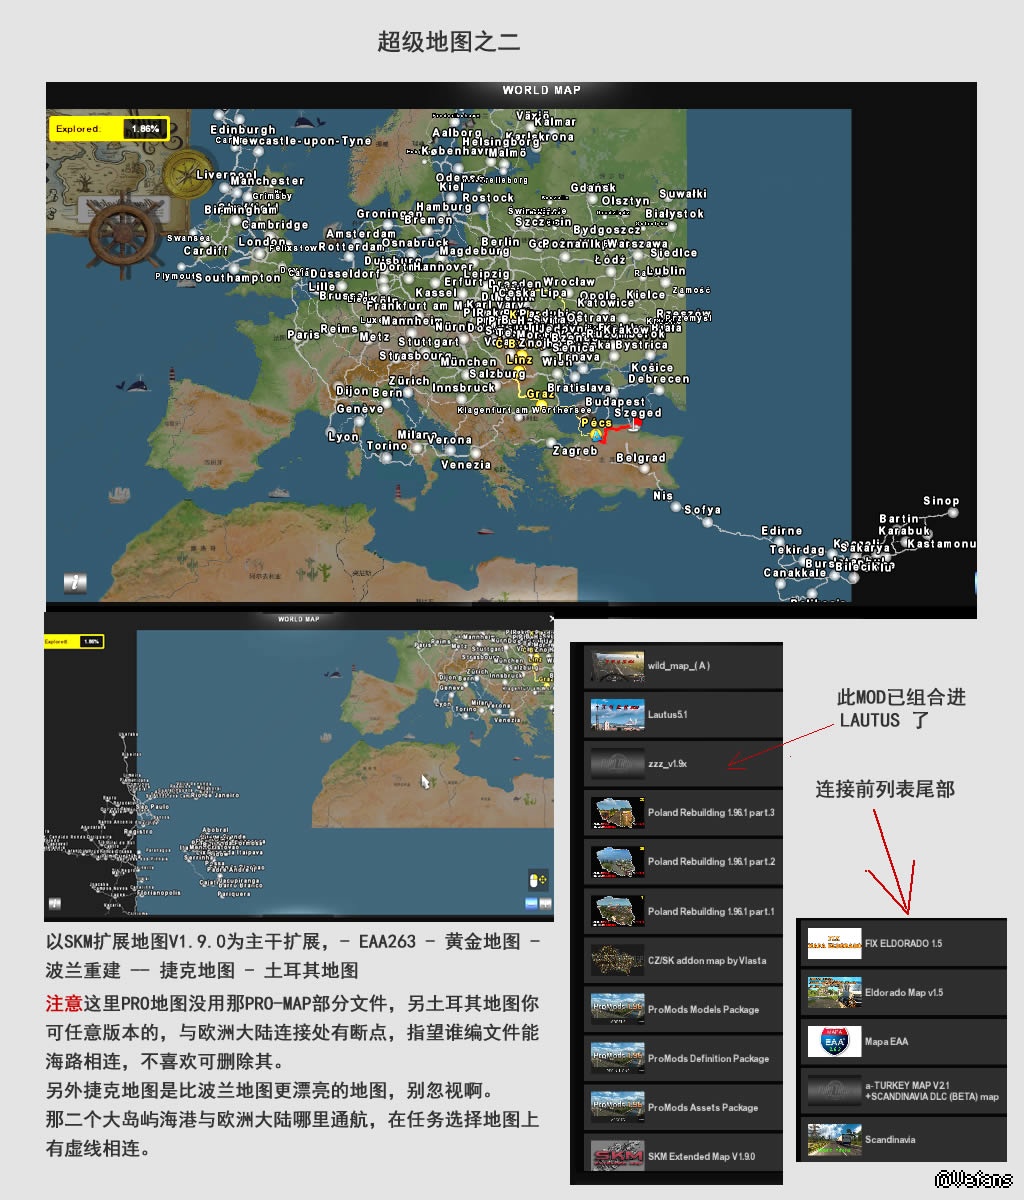Select ProMods Definition Package entry
The width and height of the screenshot is (1024, 1200).
pyautogui.click(x=683, y=1058)
